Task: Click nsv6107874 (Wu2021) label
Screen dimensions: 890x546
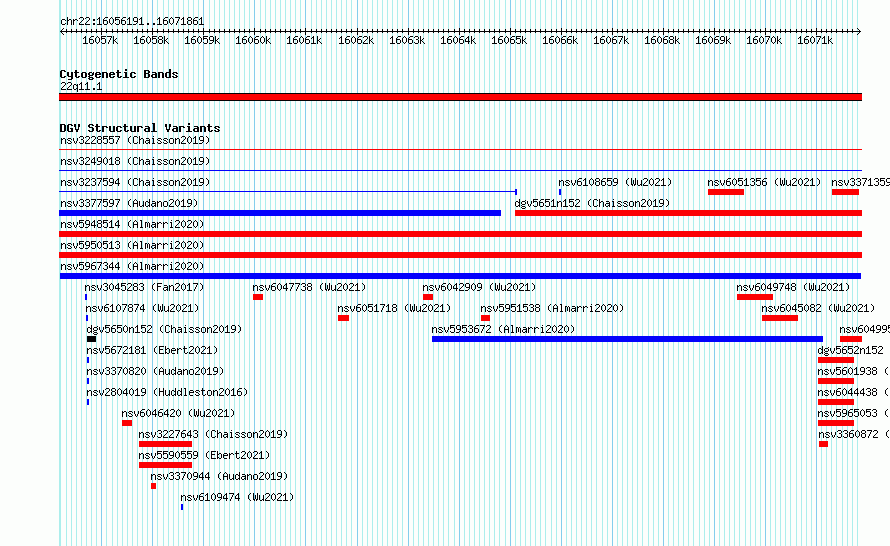Action: click(x=142, y=308)
